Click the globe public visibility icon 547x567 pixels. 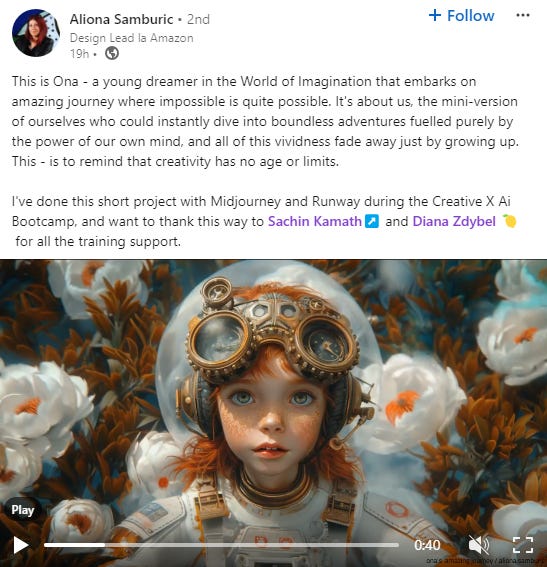[112, 54]
